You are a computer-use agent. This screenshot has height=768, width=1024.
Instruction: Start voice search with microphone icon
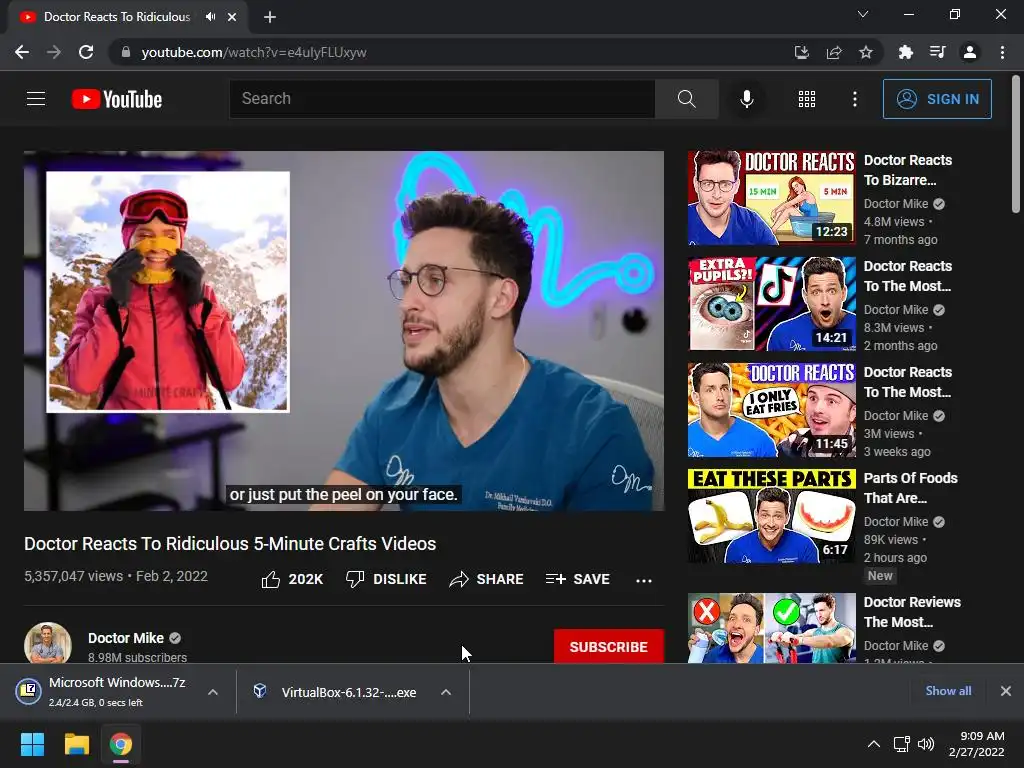pos(746,99)
